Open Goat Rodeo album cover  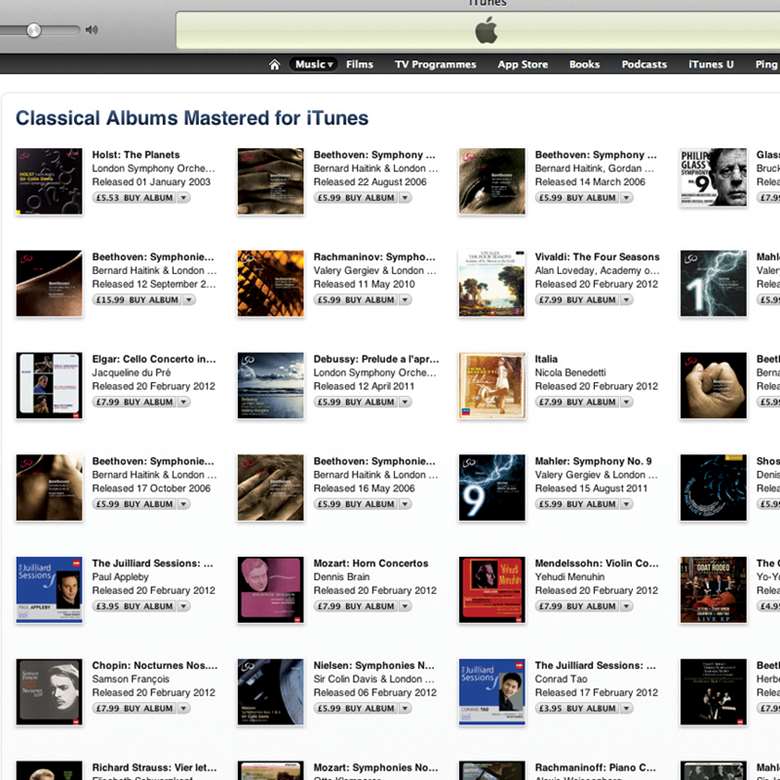tap(713, 590)
